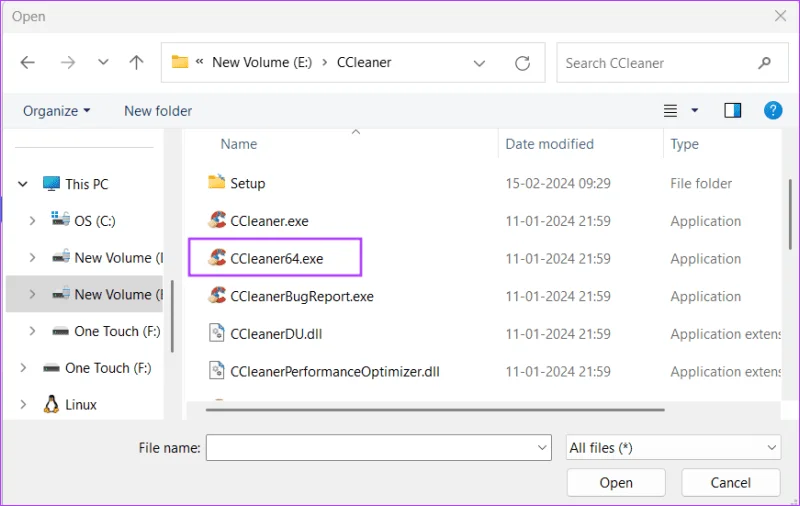This screenshot has width=800, height=506.
Task: Open the Organize menu
Action: point(56,111)
